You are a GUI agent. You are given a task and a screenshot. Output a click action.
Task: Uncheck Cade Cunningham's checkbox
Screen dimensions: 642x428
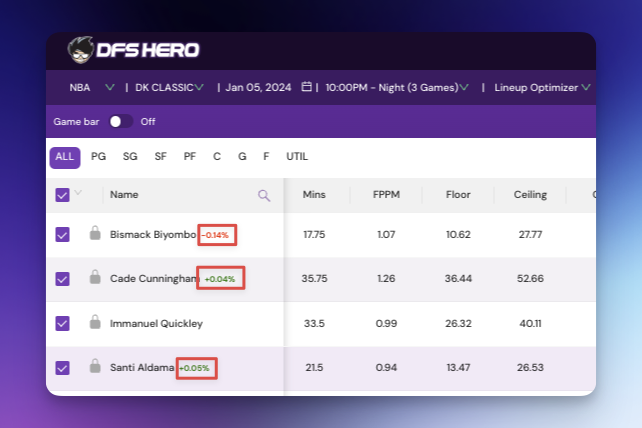point(62,279)
